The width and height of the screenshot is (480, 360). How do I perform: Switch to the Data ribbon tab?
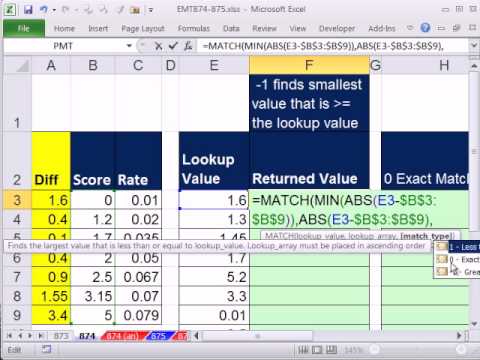(231, 29)
